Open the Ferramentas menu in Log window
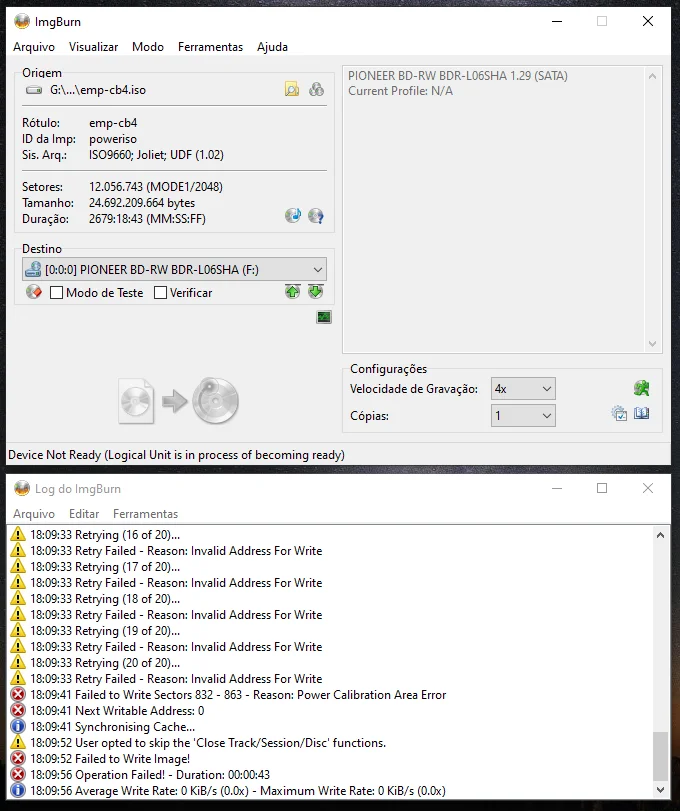680x811 pixels. click(x=145, y=514)
